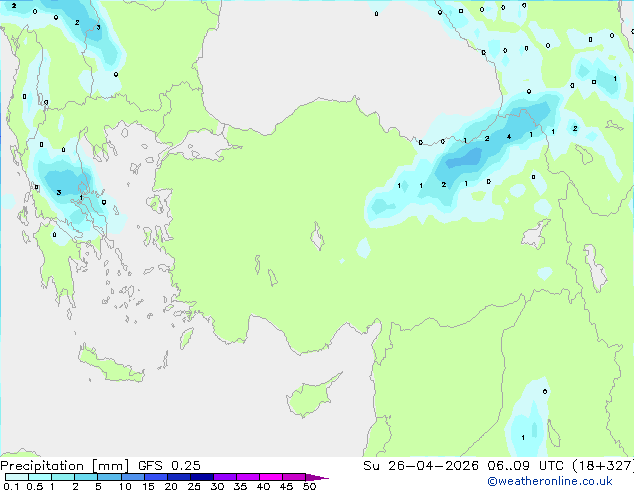Select the purple swatch between 30 and 35
Viewport: 634px width, 490px height.
click(225, 477)
